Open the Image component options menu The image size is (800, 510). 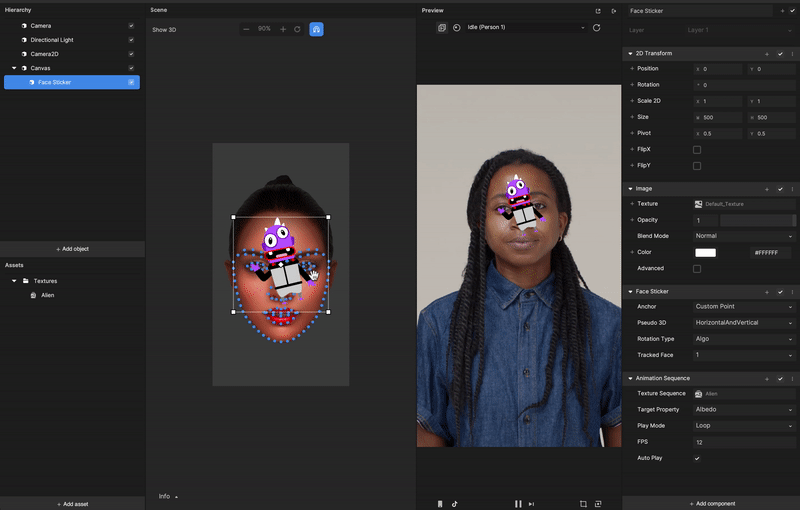pos(792,189)
